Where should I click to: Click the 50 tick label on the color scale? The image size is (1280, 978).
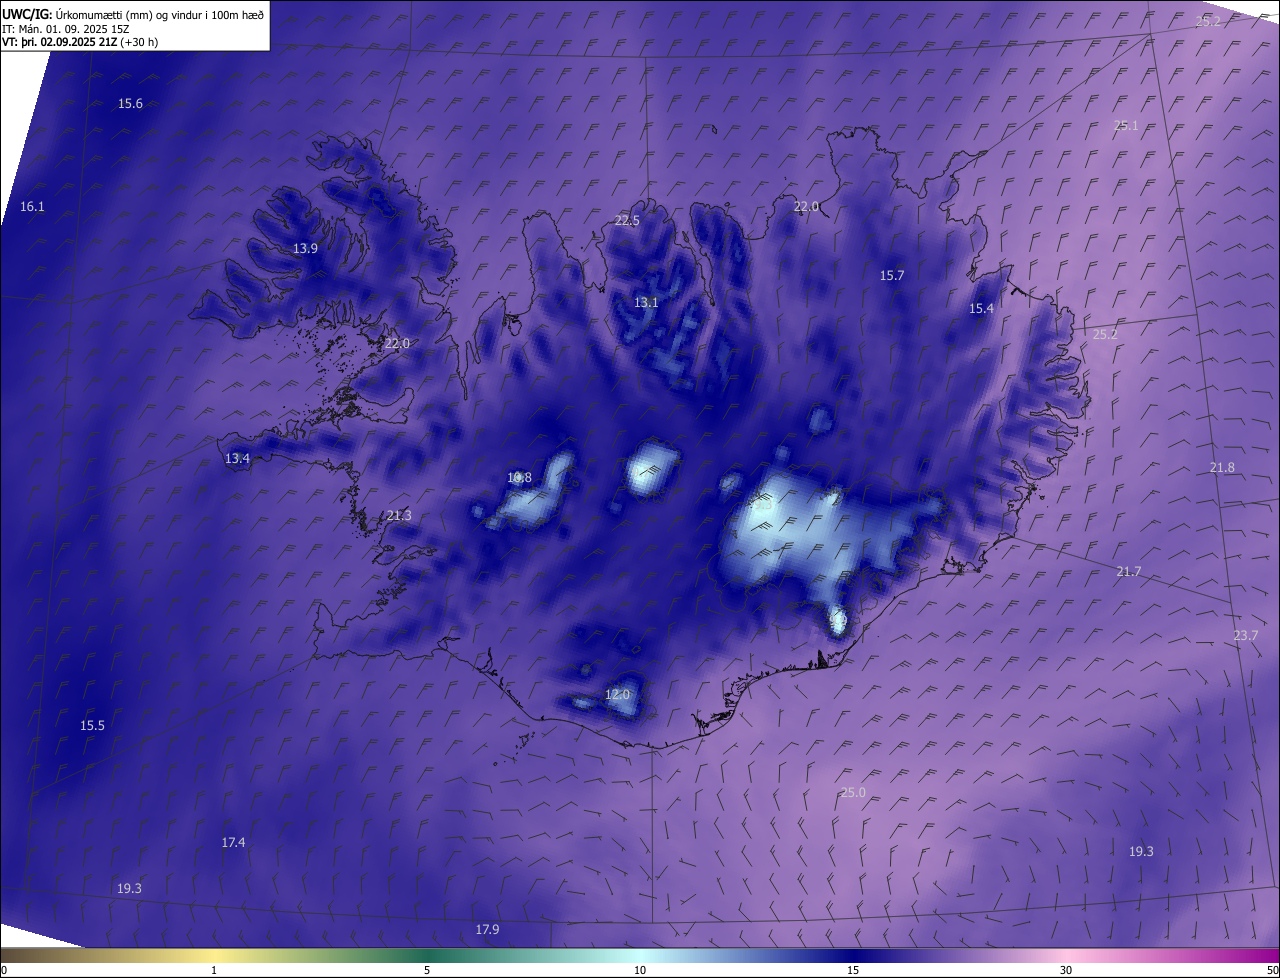pos(1272,971)
